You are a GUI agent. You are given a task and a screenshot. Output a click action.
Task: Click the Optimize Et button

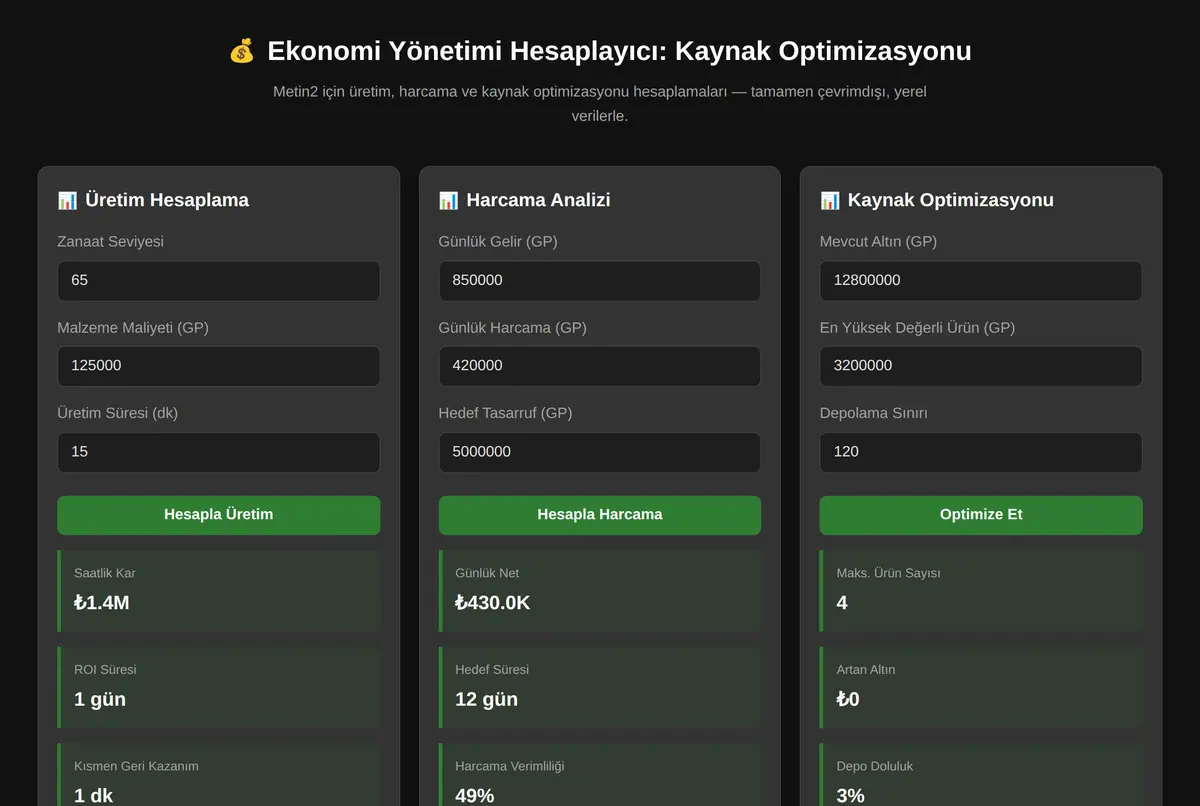(x=981, y=515)
